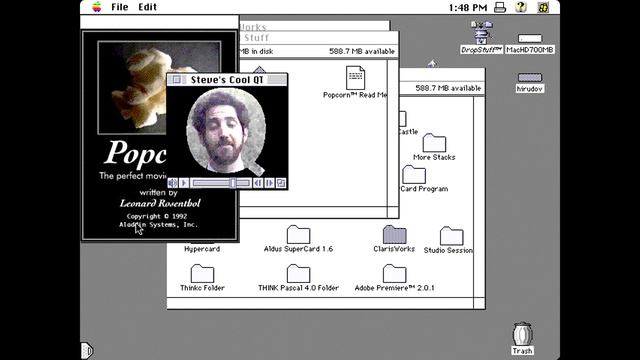
Task: Step the movie backward one frame
Action: 258,183
